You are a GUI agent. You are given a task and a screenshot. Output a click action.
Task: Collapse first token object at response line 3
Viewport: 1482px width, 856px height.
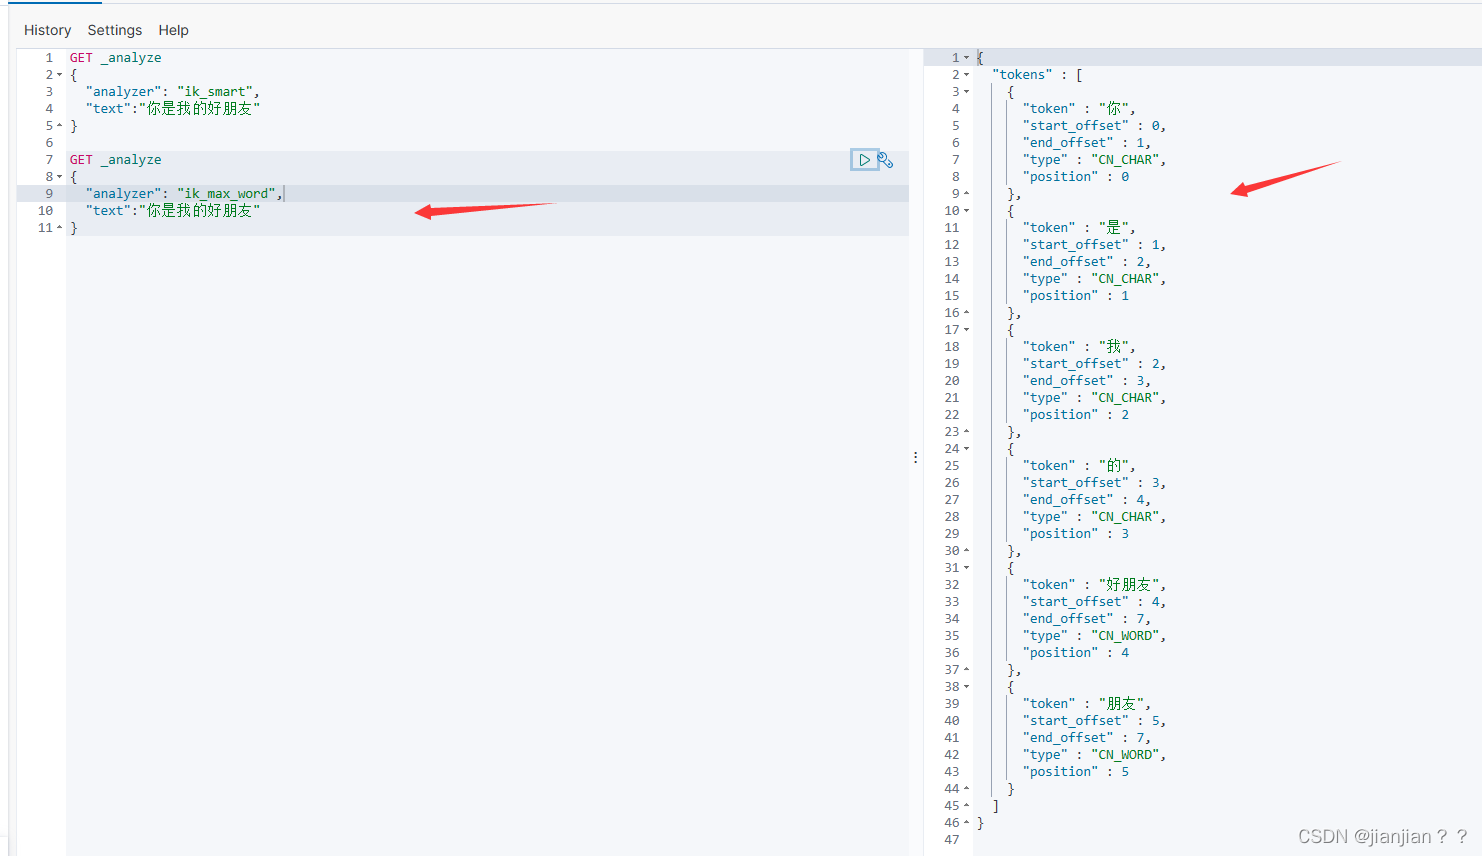[x=966, y=92]
